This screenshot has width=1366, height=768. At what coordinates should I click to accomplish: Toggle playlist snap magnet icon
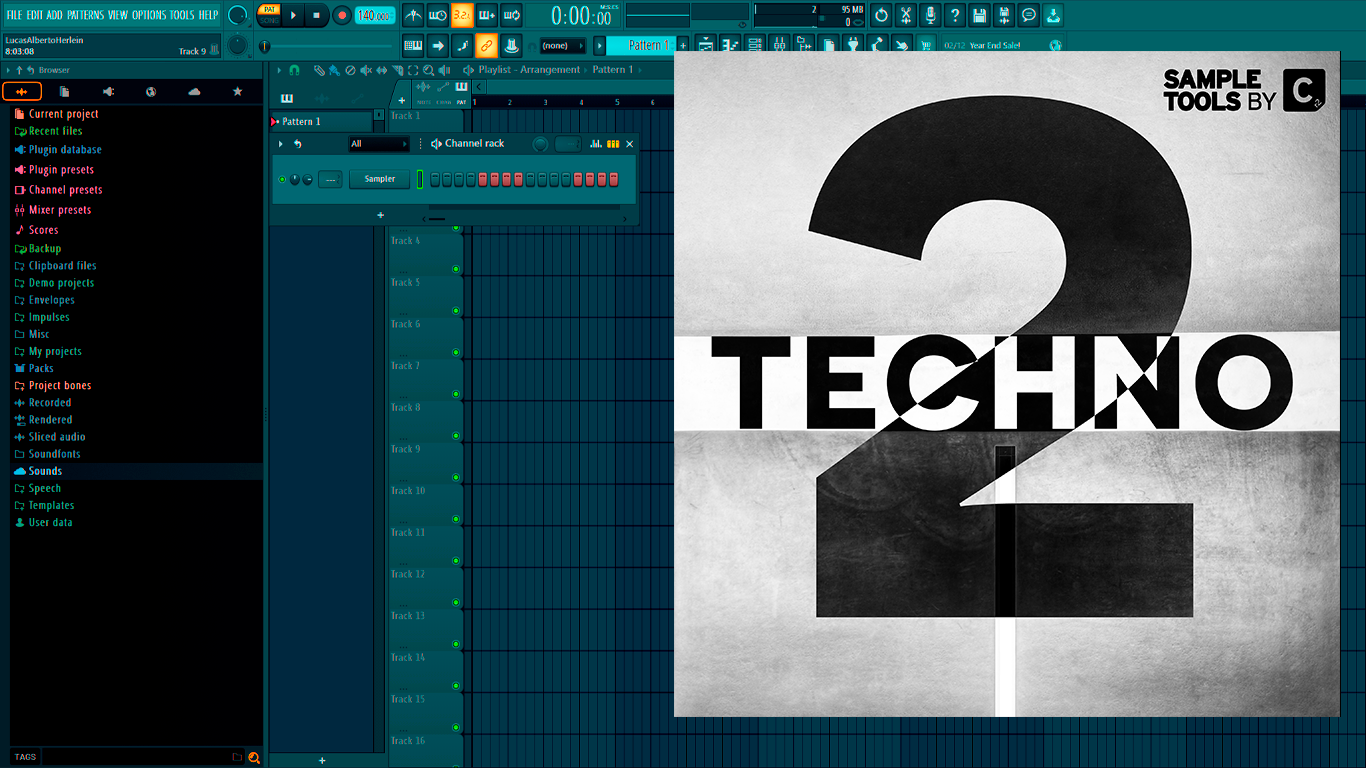294,70
